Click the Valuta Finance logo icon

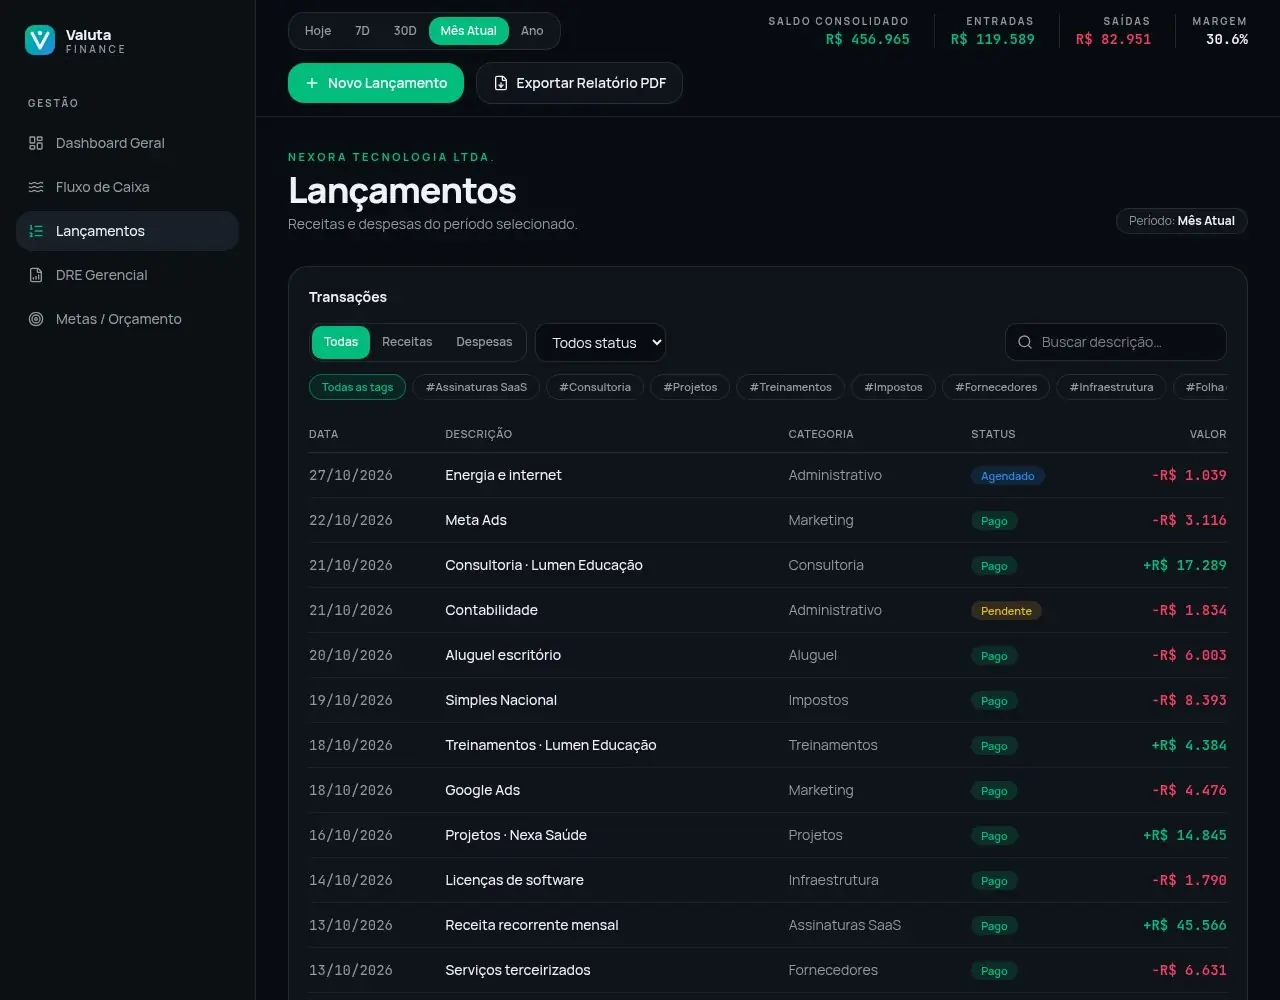point(40,40)
